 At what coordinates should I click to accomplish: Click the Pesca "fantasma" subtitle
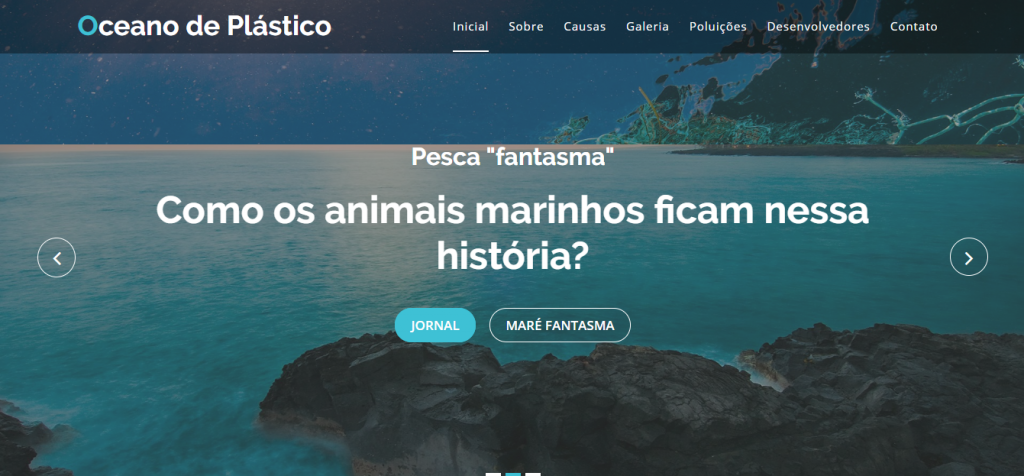point(513,157)
